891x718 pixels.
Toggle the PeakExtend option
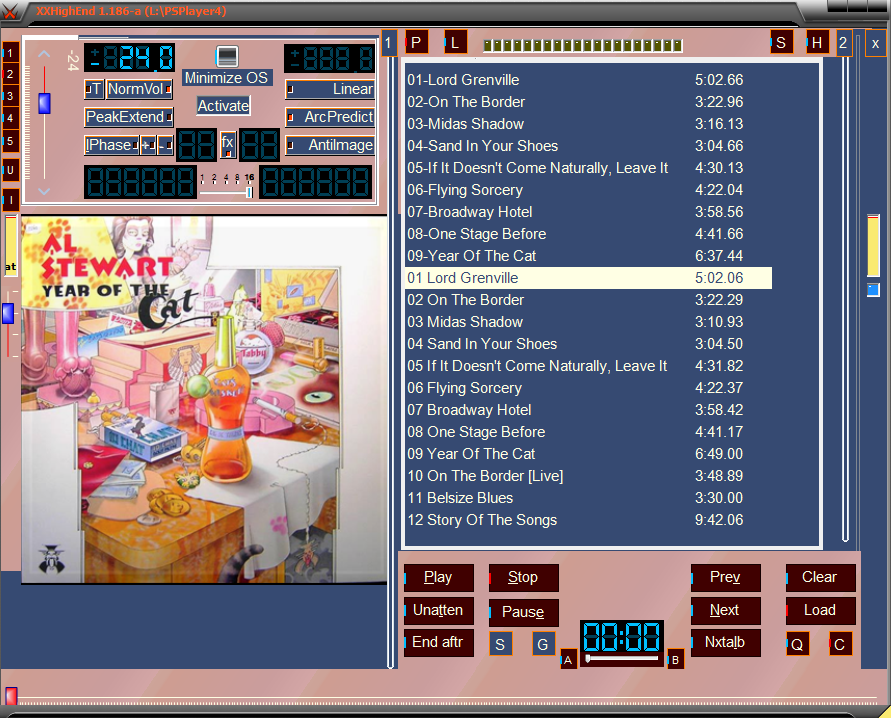128,117
